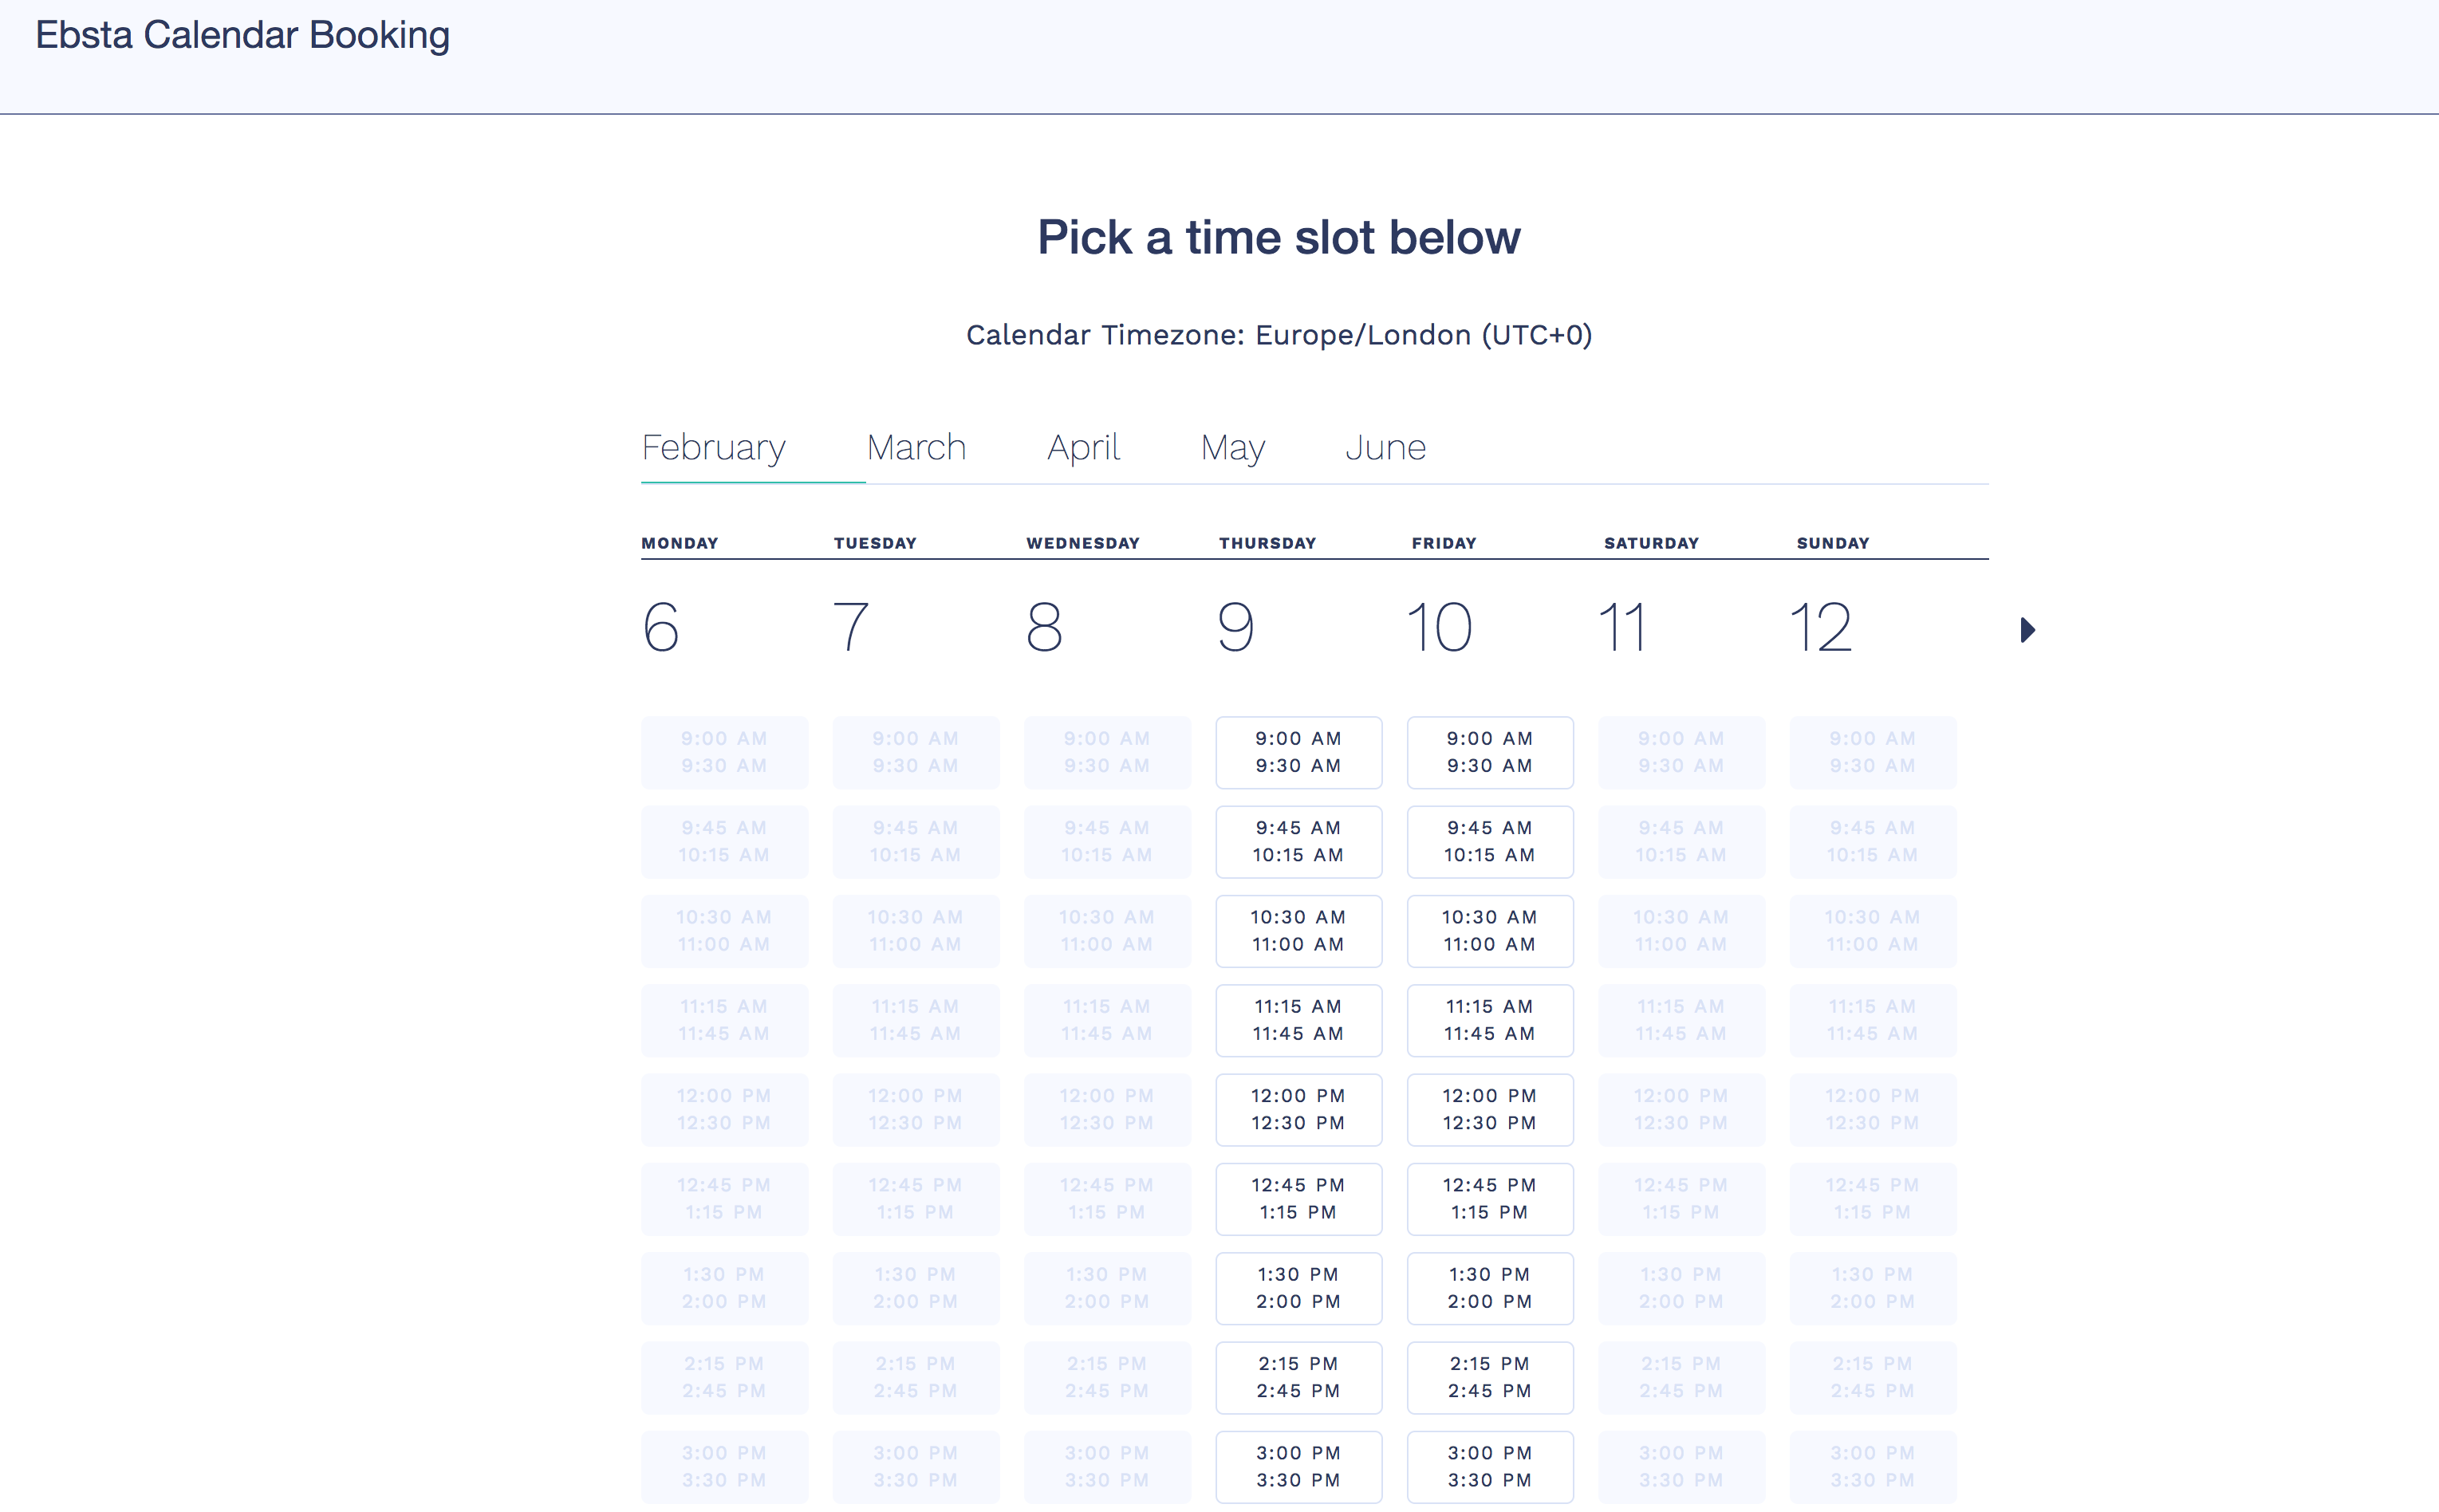Select the February tab
The width and height of the screenshot is (2439, 1512).
pyautogui.click(x=713, y=447)
